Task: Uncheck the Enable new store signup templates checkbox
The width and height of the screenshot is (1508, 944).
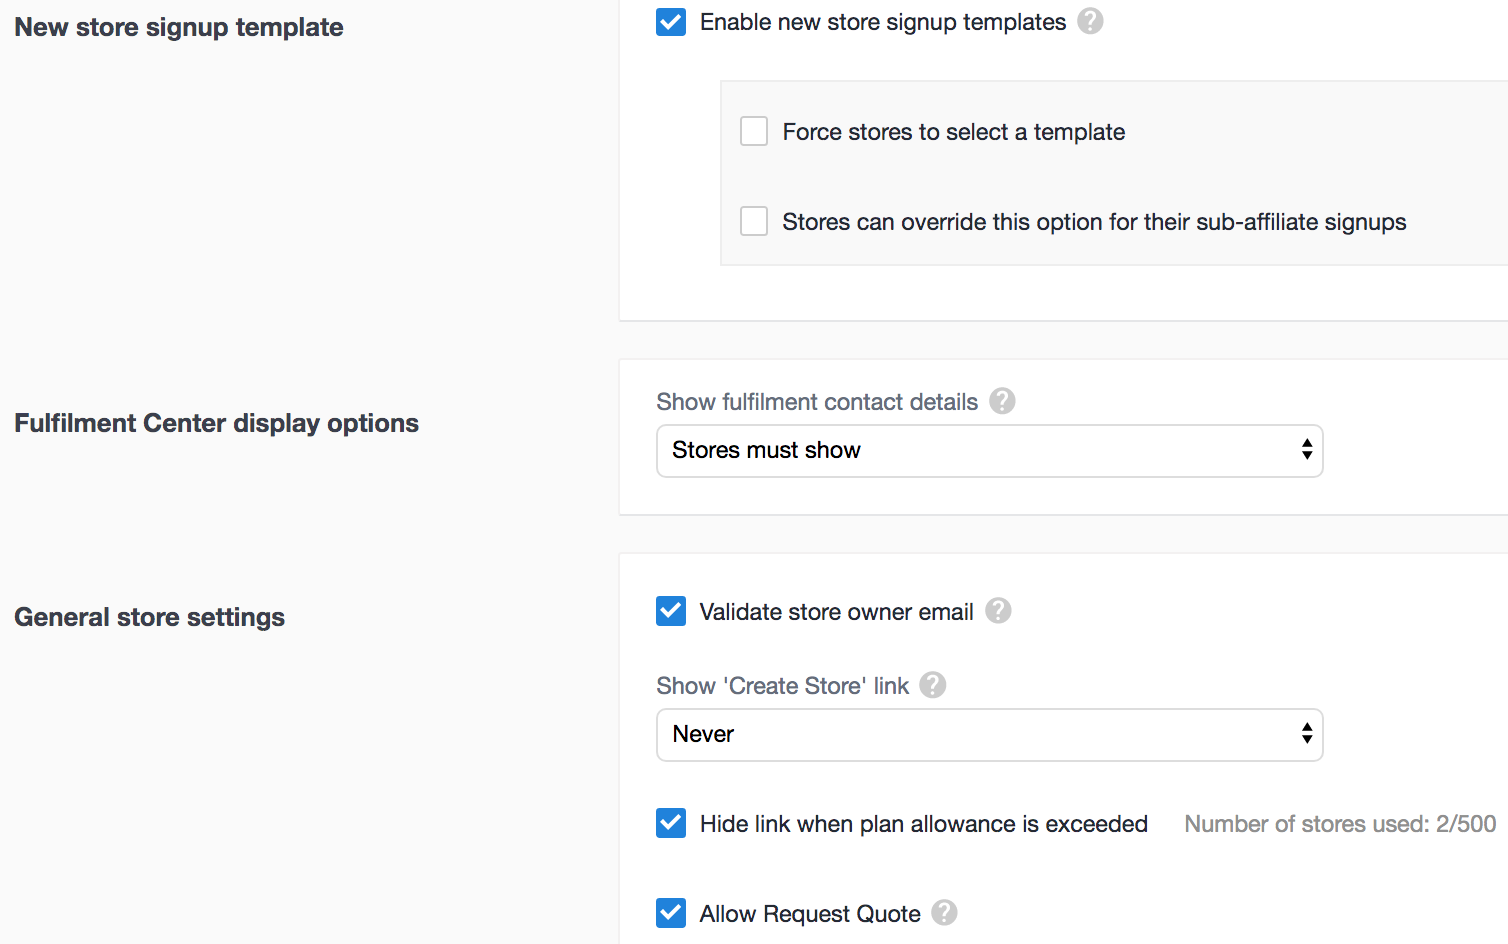Action: 671,22
